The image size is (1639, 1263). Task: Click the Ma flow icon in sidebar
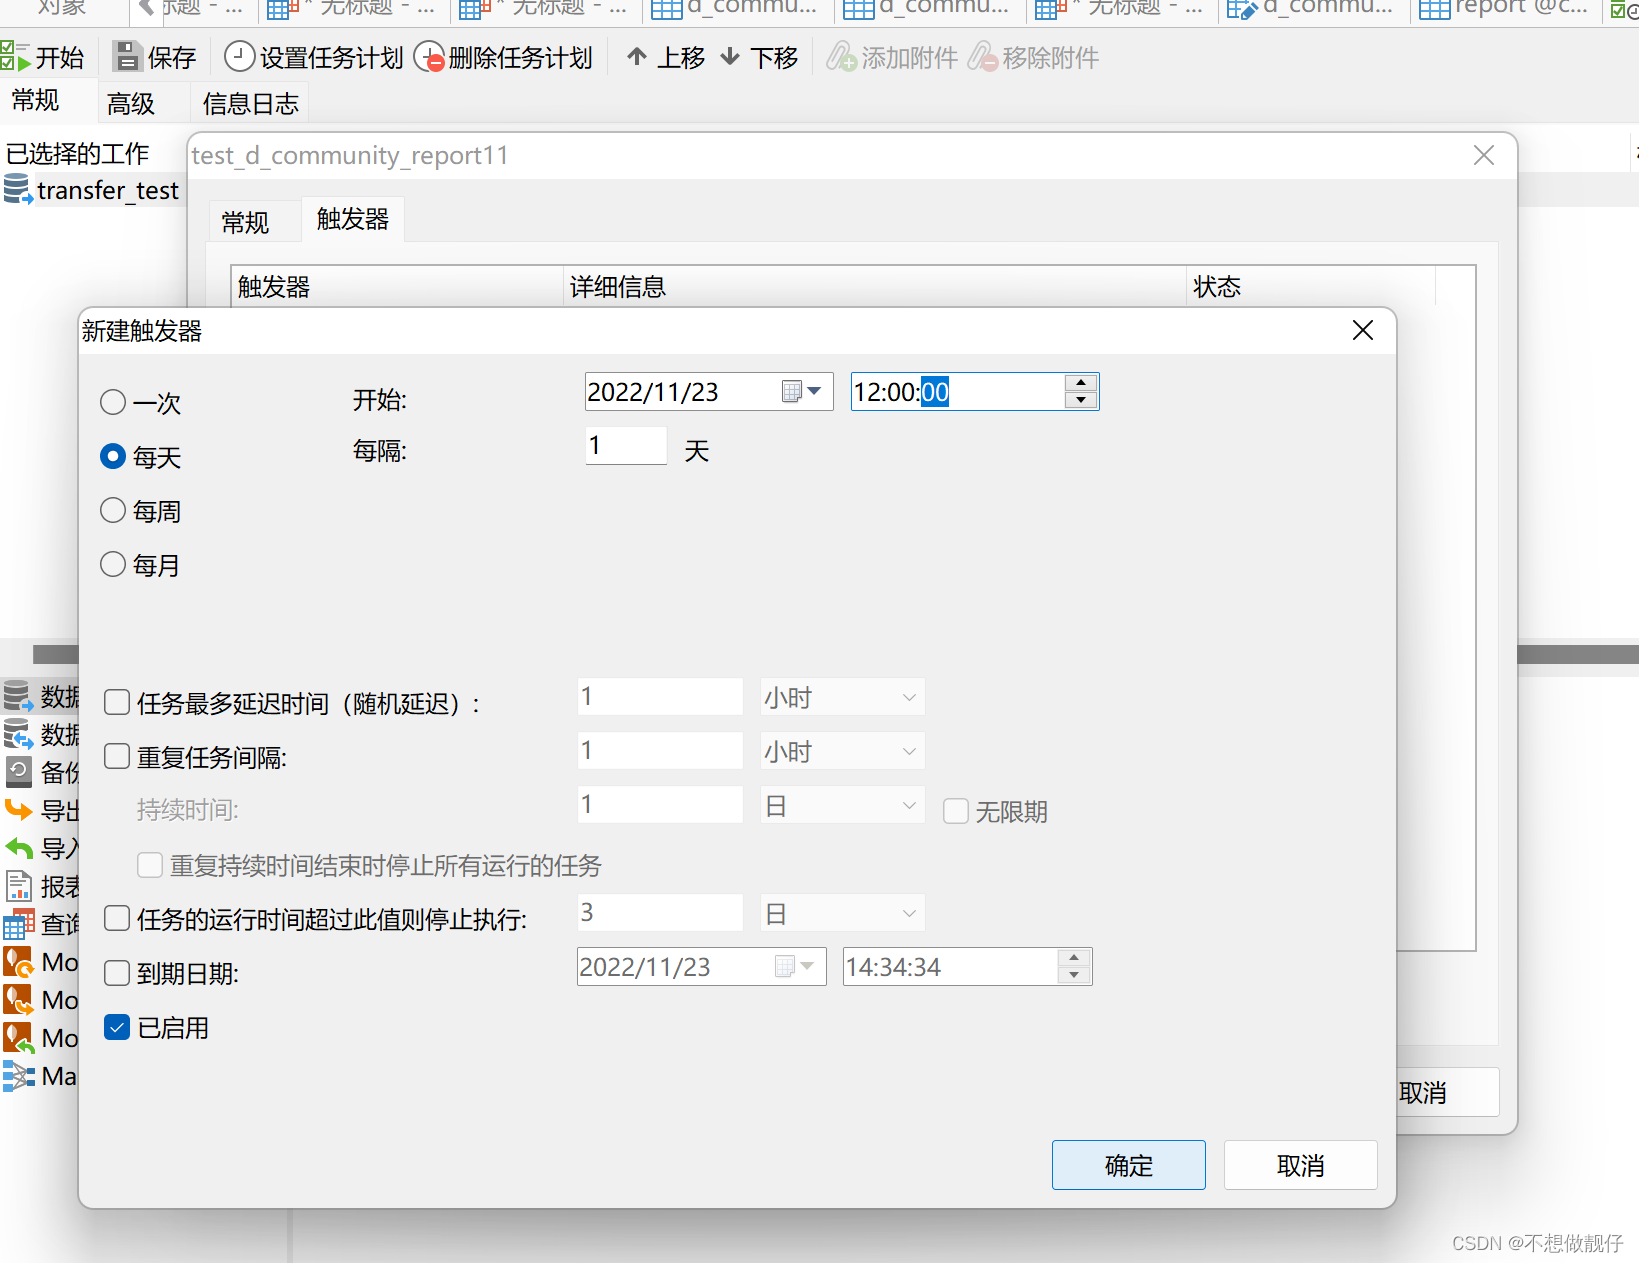19,1075
